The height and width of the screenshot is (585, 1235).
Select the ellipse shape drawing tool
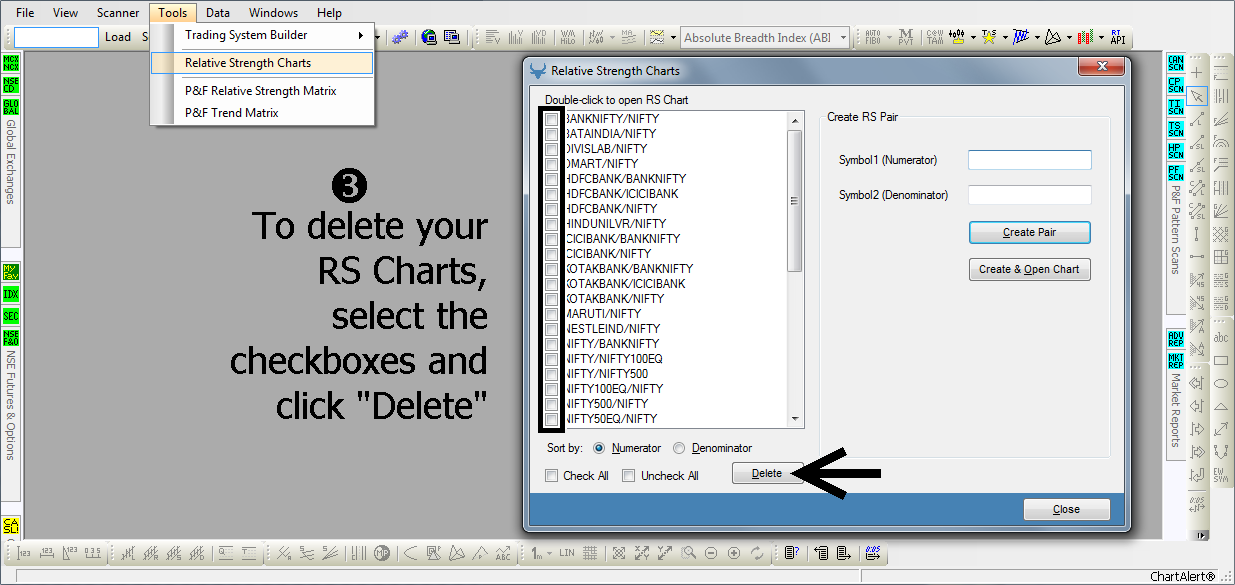1221,384
